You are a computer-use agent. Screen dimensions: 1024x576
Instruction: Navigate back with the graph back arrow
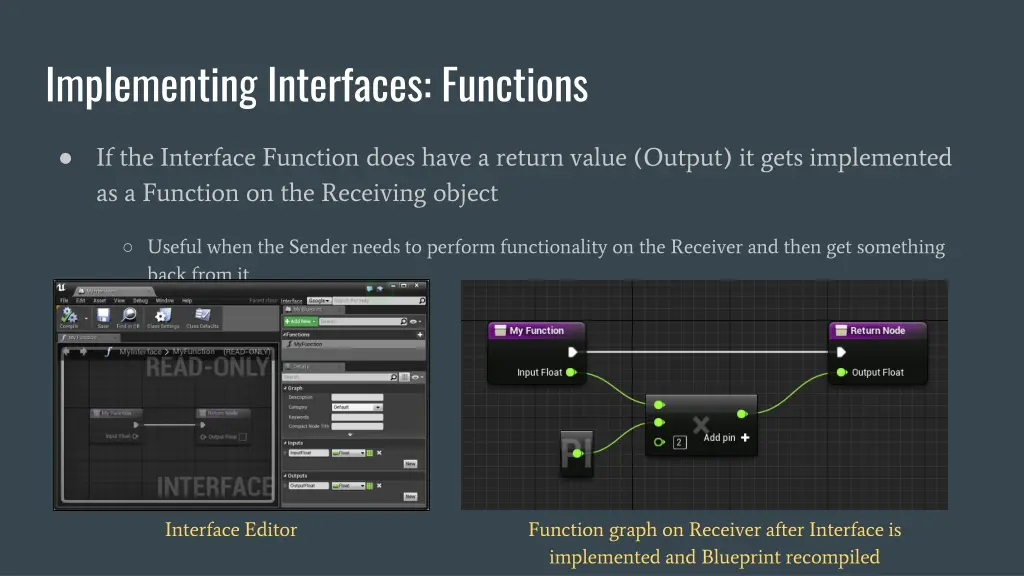click(66, 351)
